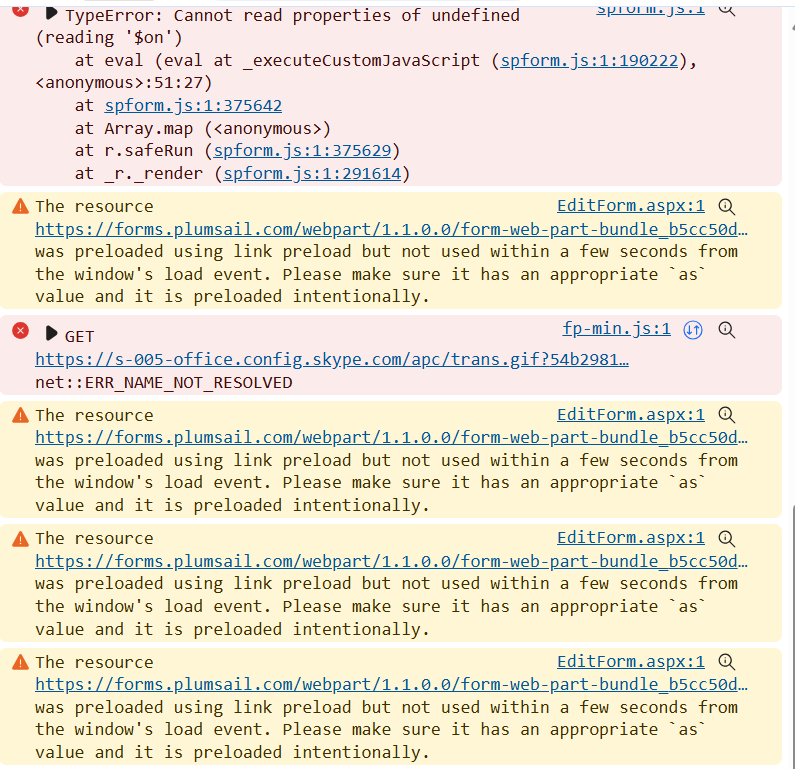Image resolution: width=795 pixels, height=769 pixels.
Task: Click magnifier icon on first preload warning
Action: 727,207
